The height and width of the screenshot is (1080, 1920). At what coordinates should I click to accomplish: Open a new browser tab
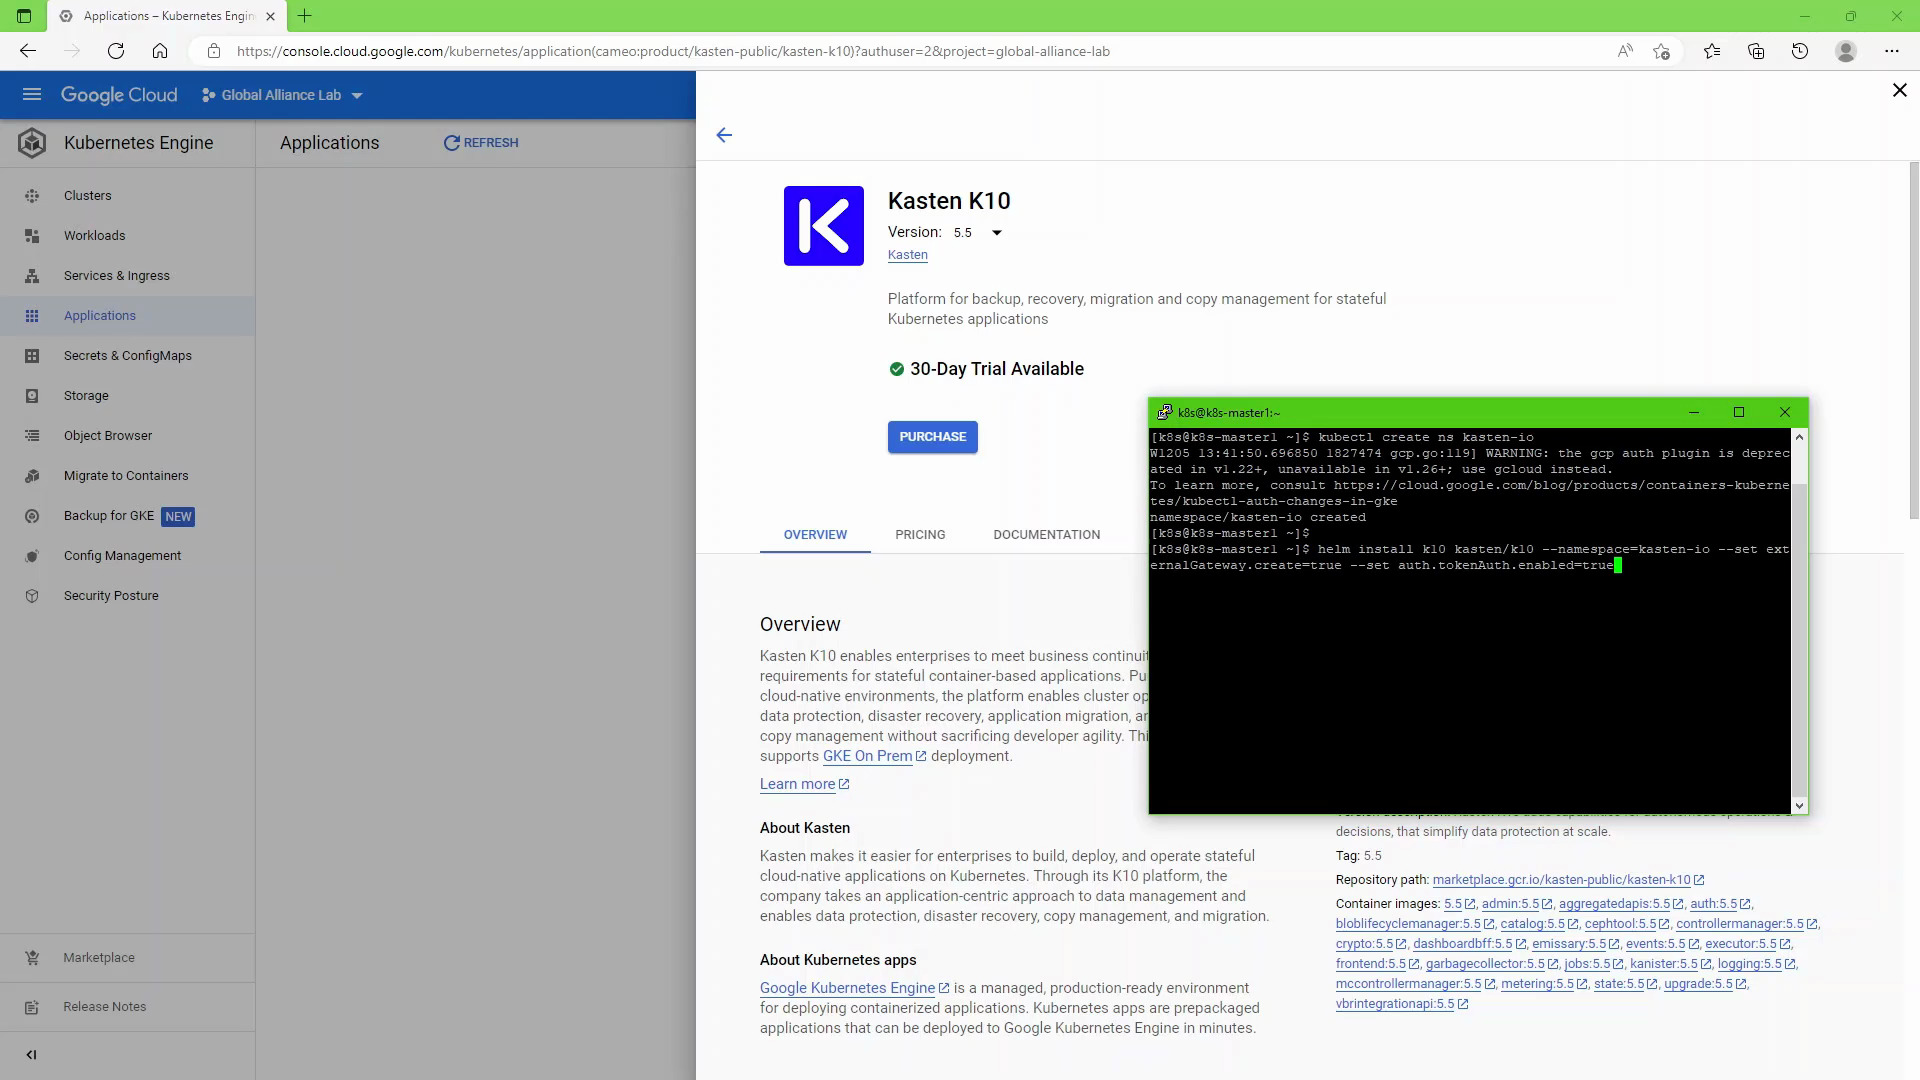click(x=305, y=16)
